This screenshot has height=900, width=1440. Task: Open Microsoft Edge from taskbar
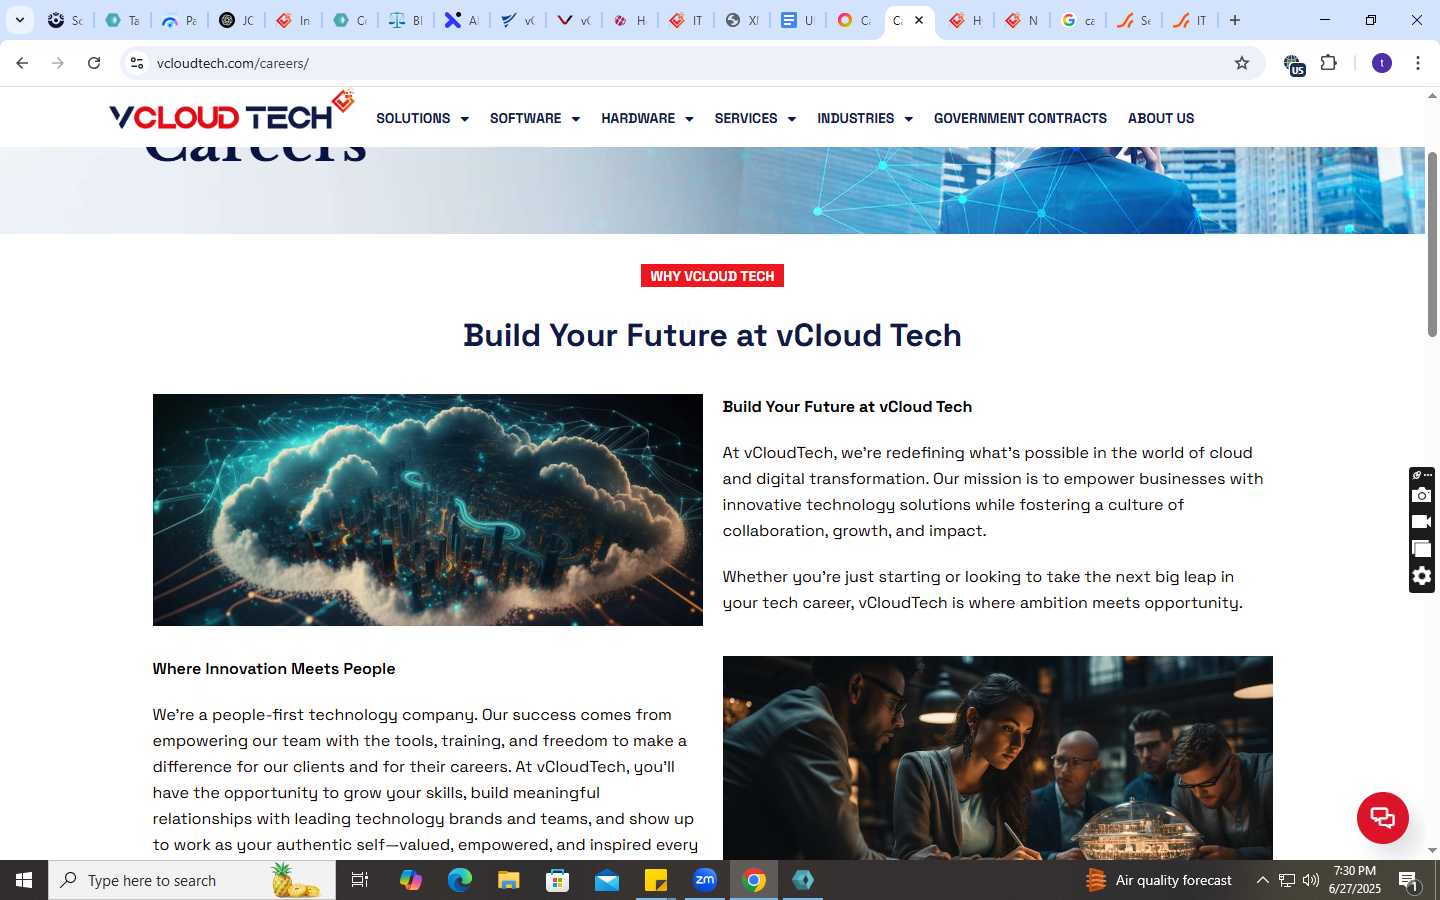tap(459, 880)
